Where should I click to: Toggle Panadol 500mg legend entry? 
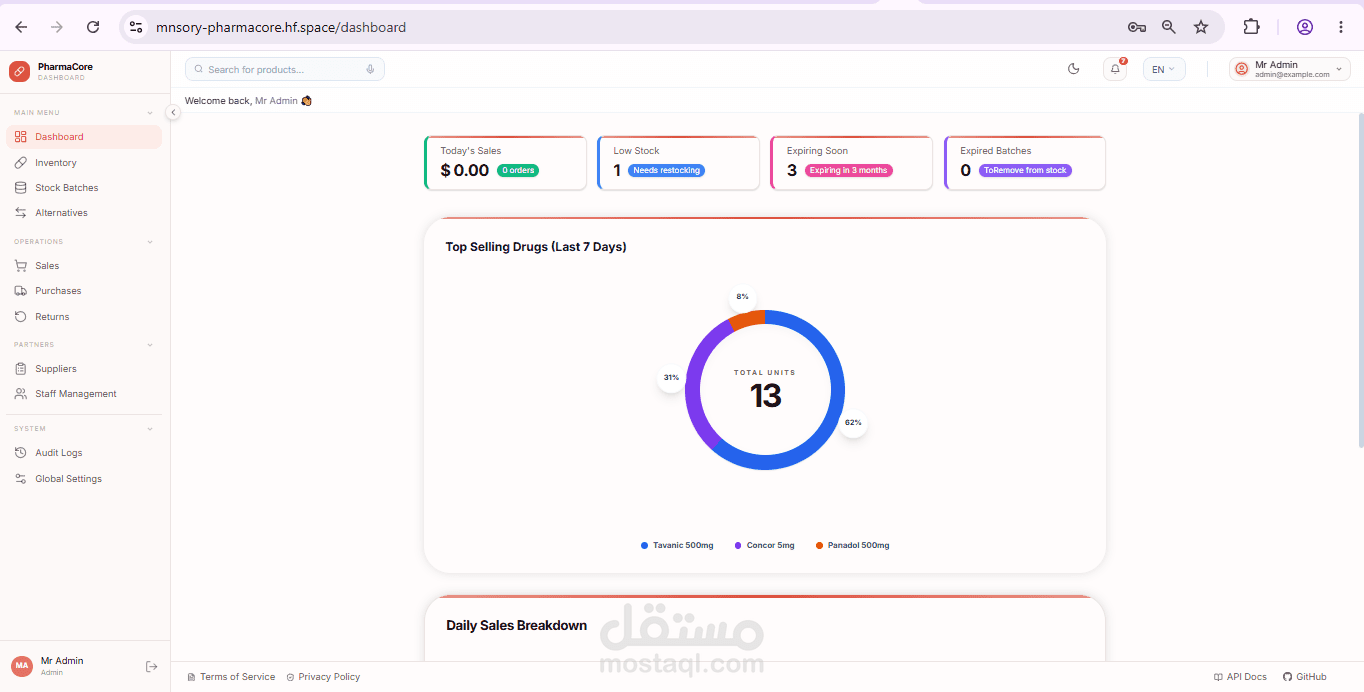tap(852, 545)
